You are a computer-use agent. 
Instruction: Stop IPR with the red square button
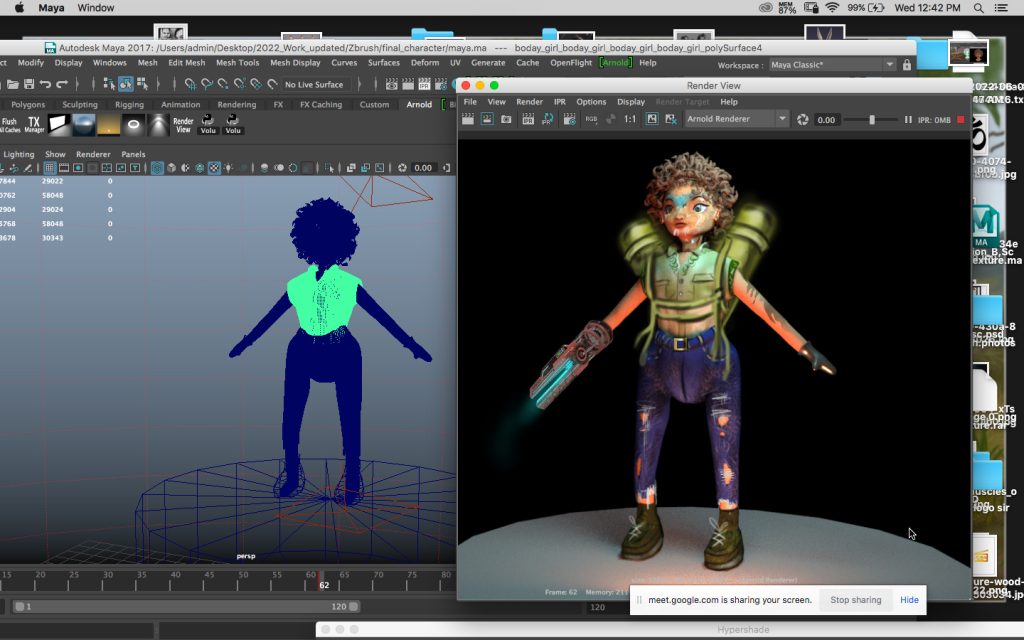pyautogui.click(x=961, y=120)
